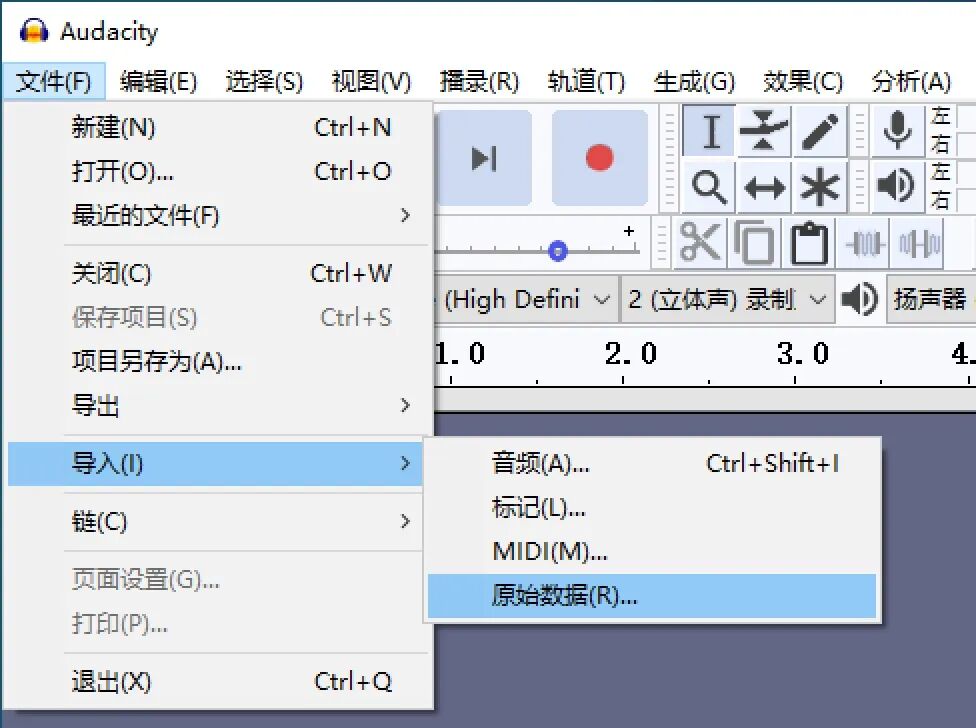Choose 项目另存为(A)... menu entry
The height and width of the screenshot is (728, 976).
tap(218, 362)
